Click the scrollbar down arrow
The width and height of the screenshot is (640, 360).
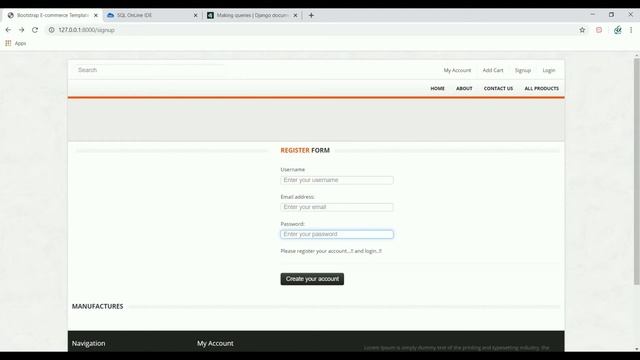(x=636, y=349)
